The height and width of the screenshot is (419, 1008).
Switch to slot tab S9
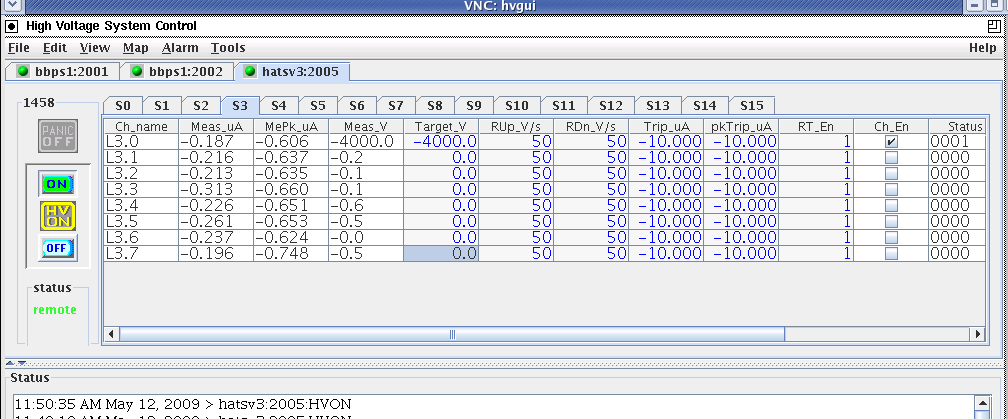click(x=474, y=106)
